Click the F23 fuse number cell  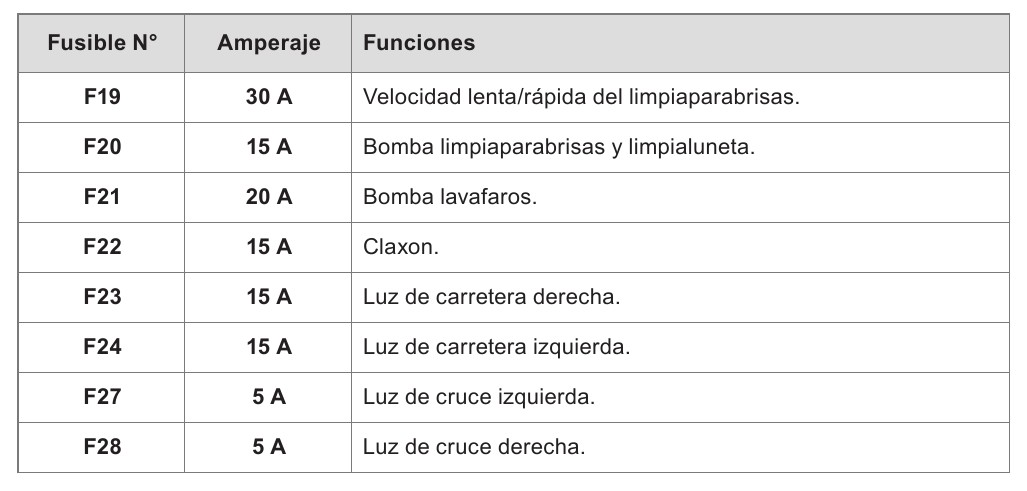coord(101,298)
